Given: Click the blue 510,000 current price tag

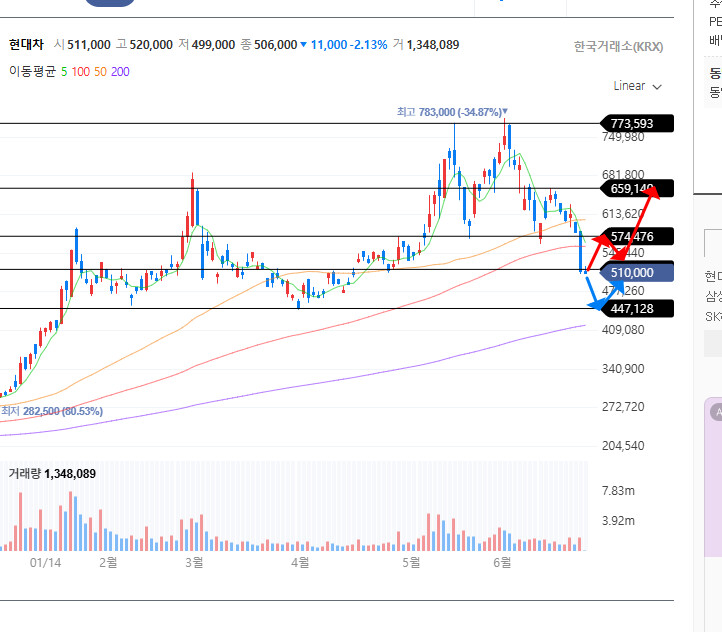Looking at the screenshot, I should [x=637, y=273].
